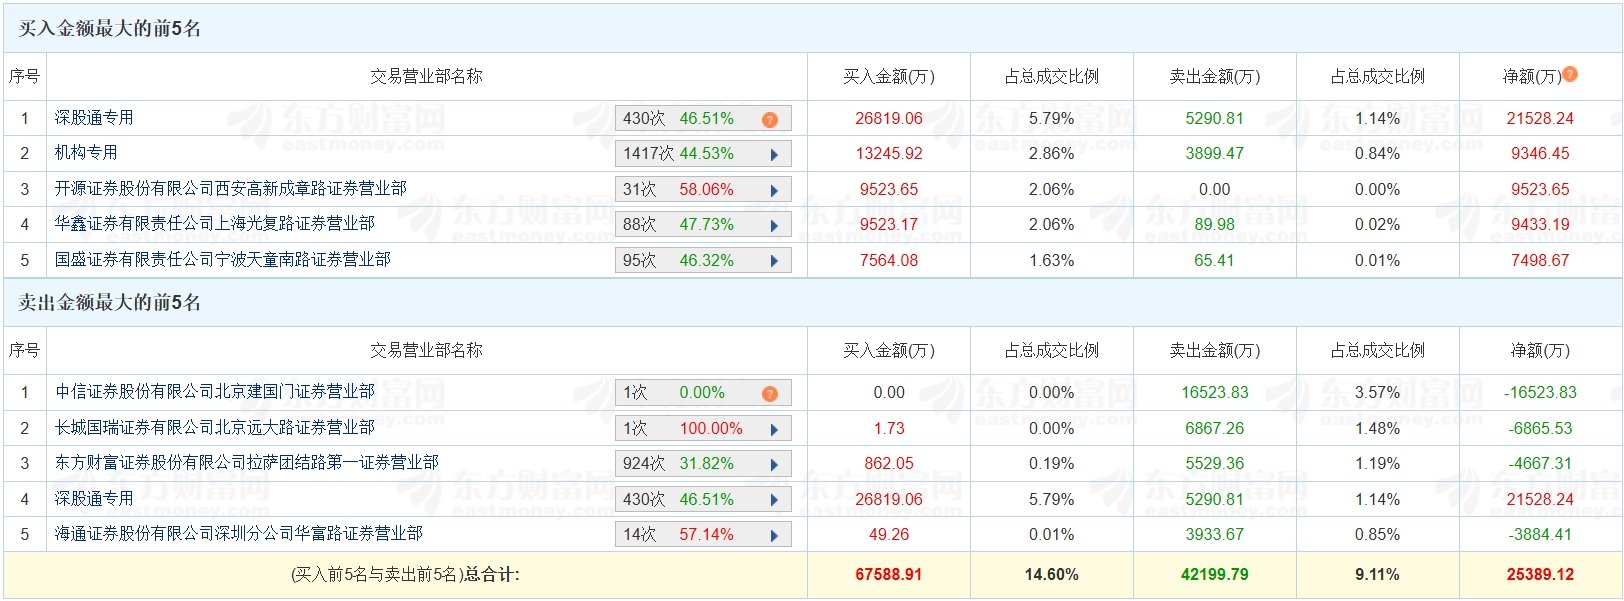This screenshot has height=601, width=1624.
Task: Open 深股通专用 link in buy table
Action: 94,118
